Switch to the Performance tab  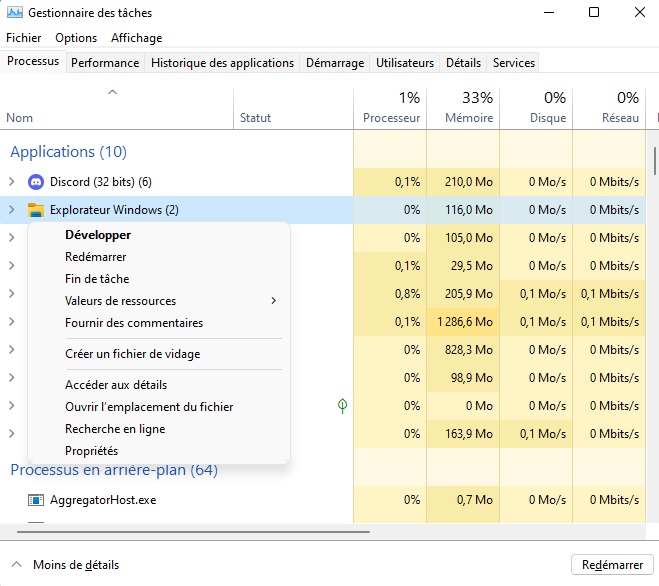(x=105, y=62)
